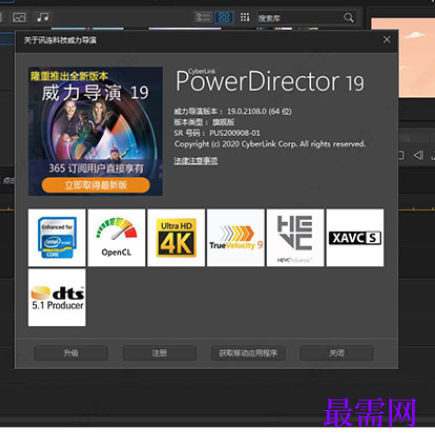Click the dts 5.1 Producer logo tile
Viewport: 435px width, 444px height.
pyautogui.click(x=57, y=297)
